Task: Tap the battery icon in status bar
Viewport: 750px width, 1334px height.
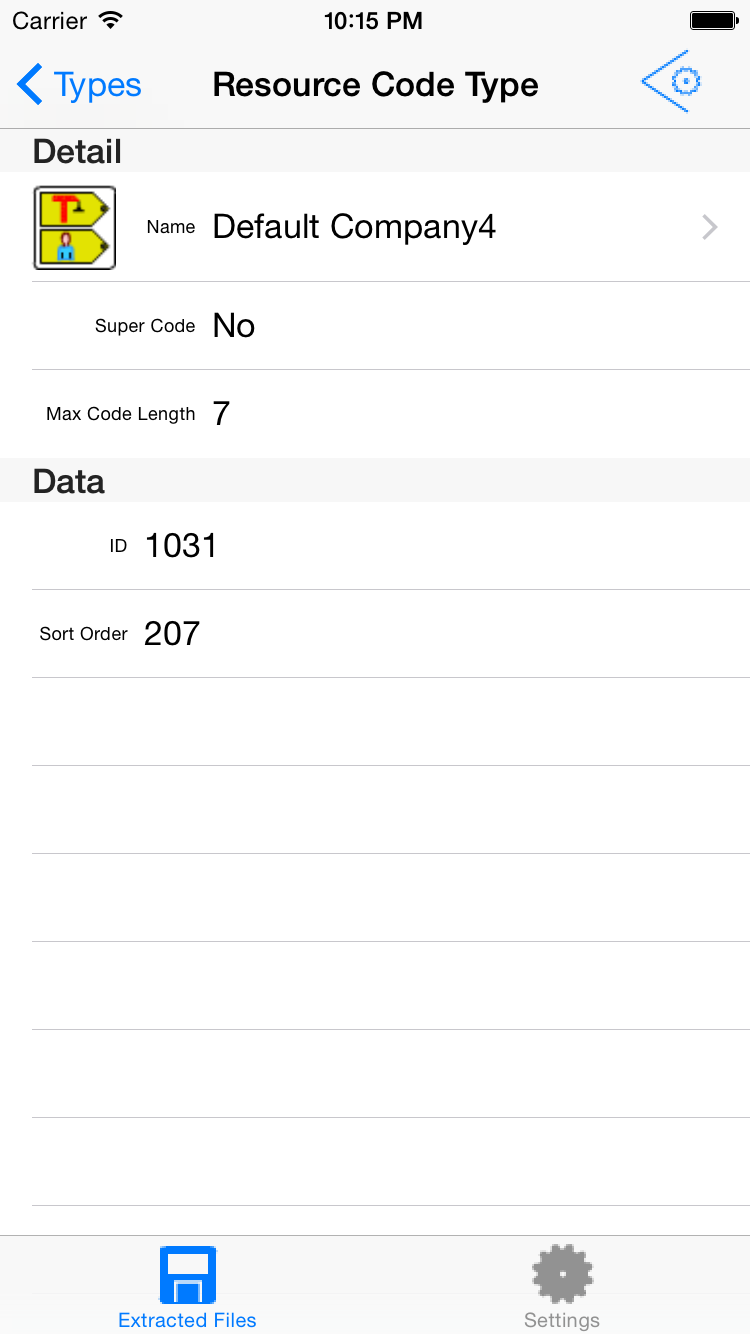Action: click(713, 20)
